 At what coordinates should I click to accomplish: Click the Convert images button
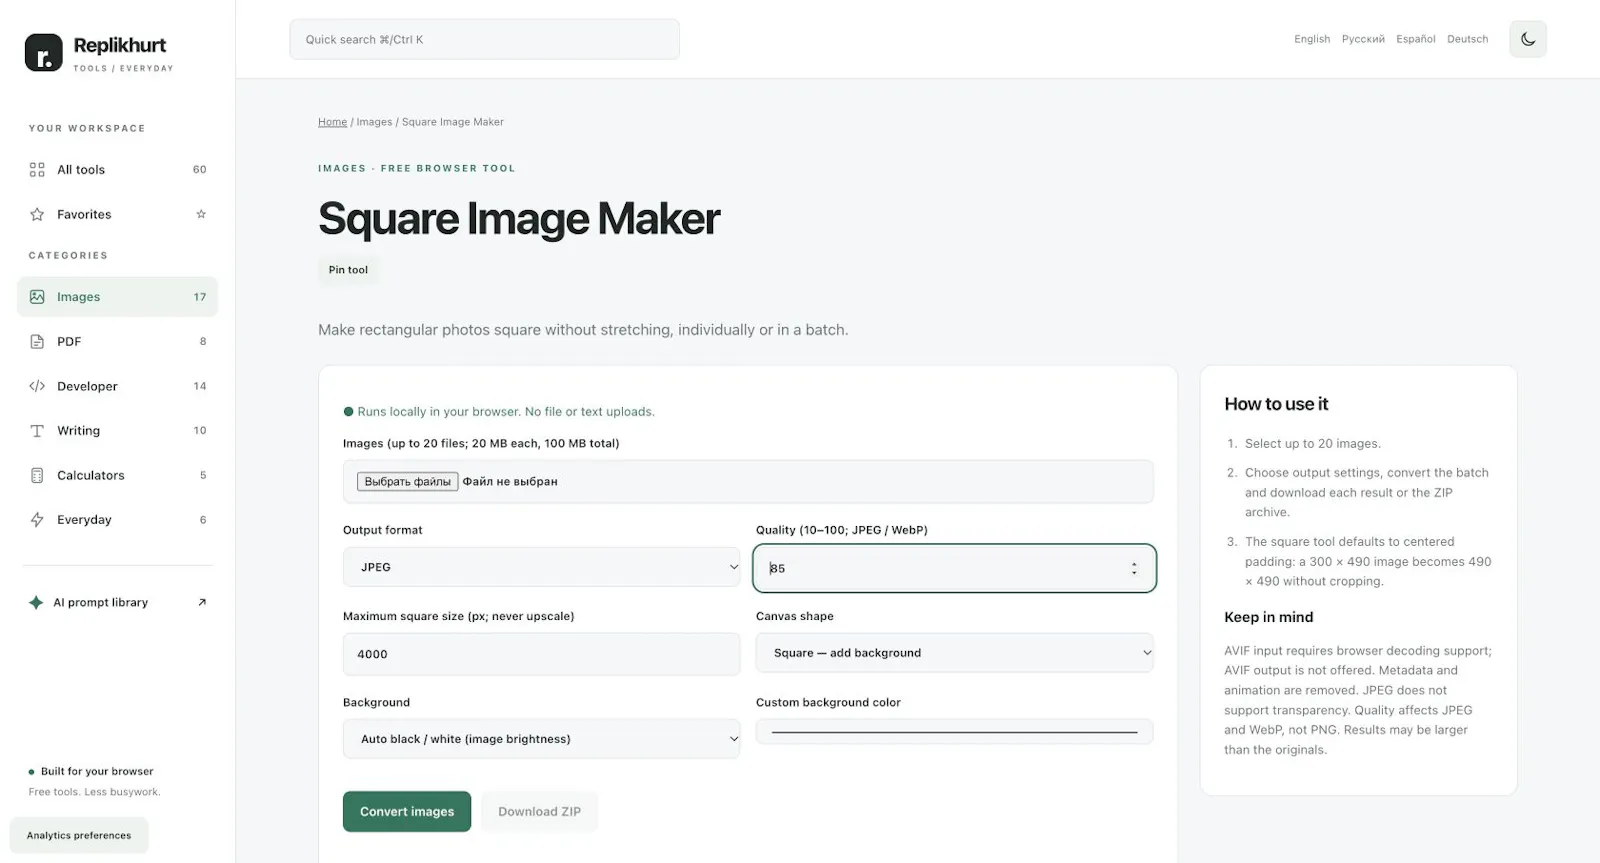pos(407,812)
